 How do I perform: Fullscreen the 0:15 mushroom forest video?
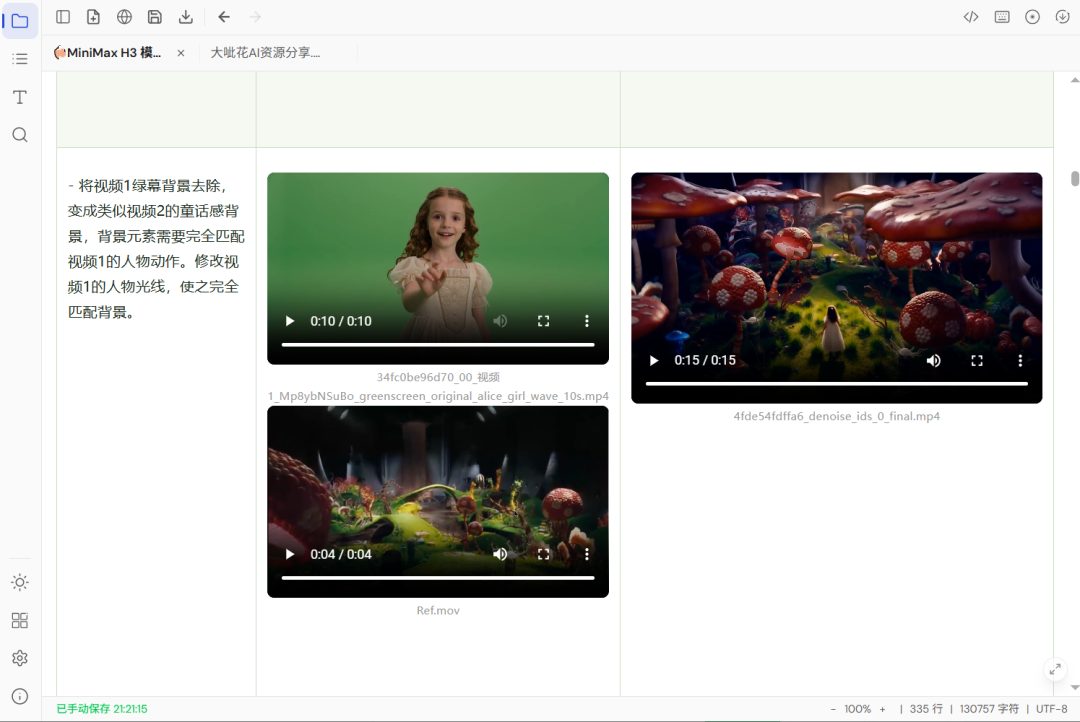coord(977,361)
